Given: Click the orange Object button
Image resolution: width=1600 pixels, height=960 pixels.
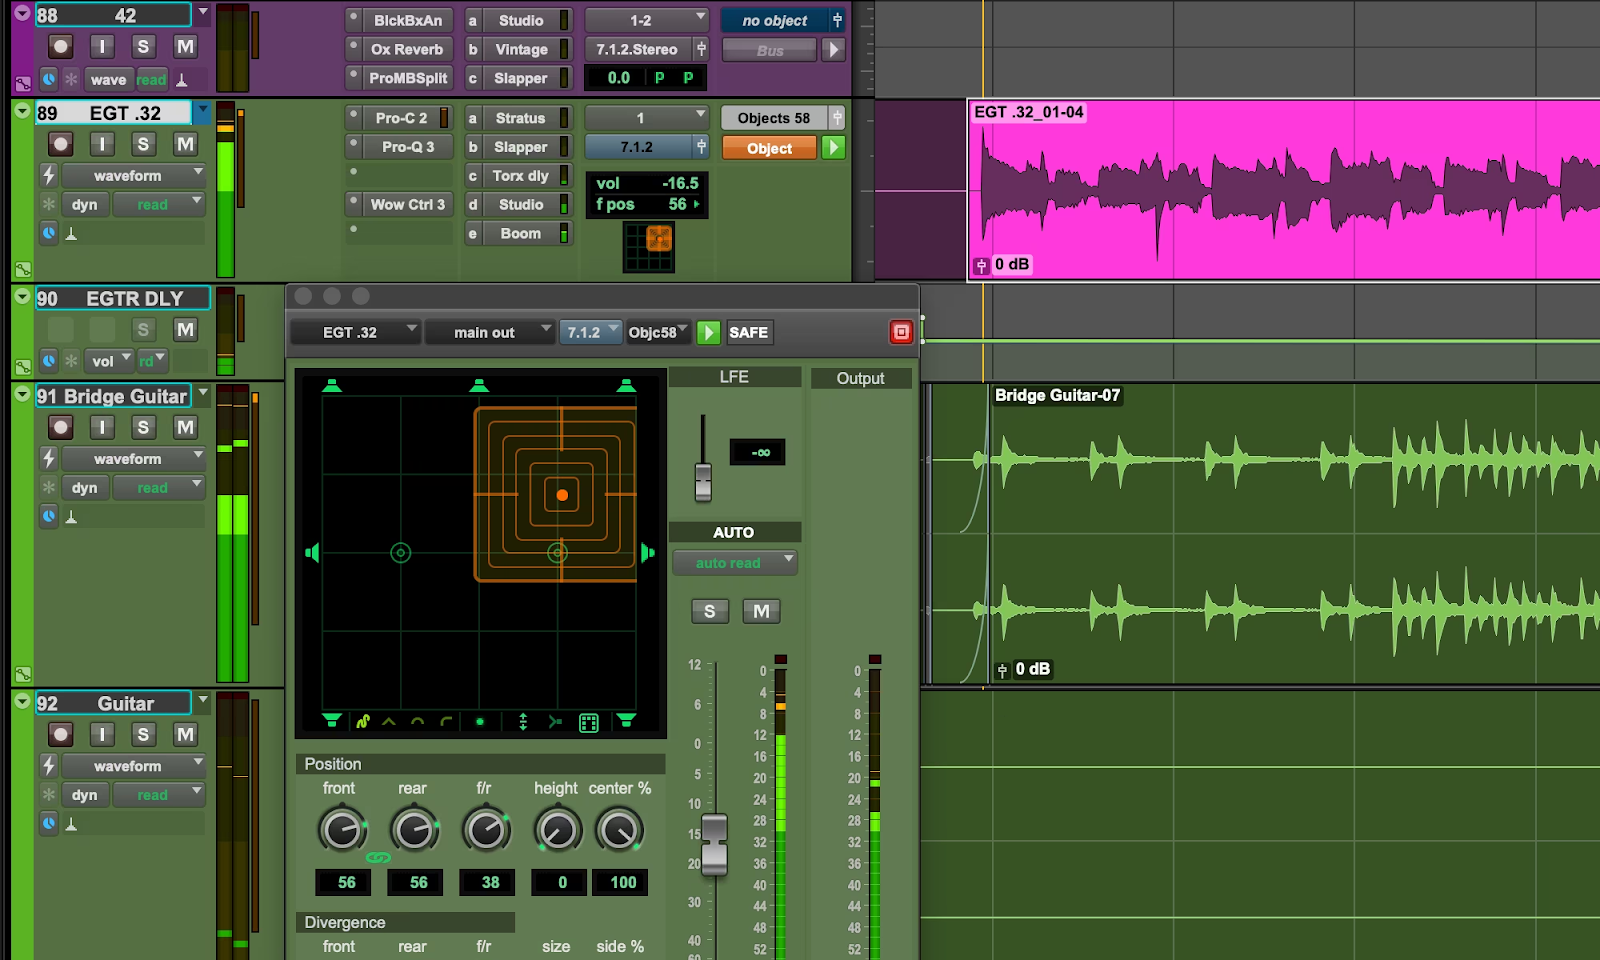Looking at the screenshot, I should [x=769, y=148].
